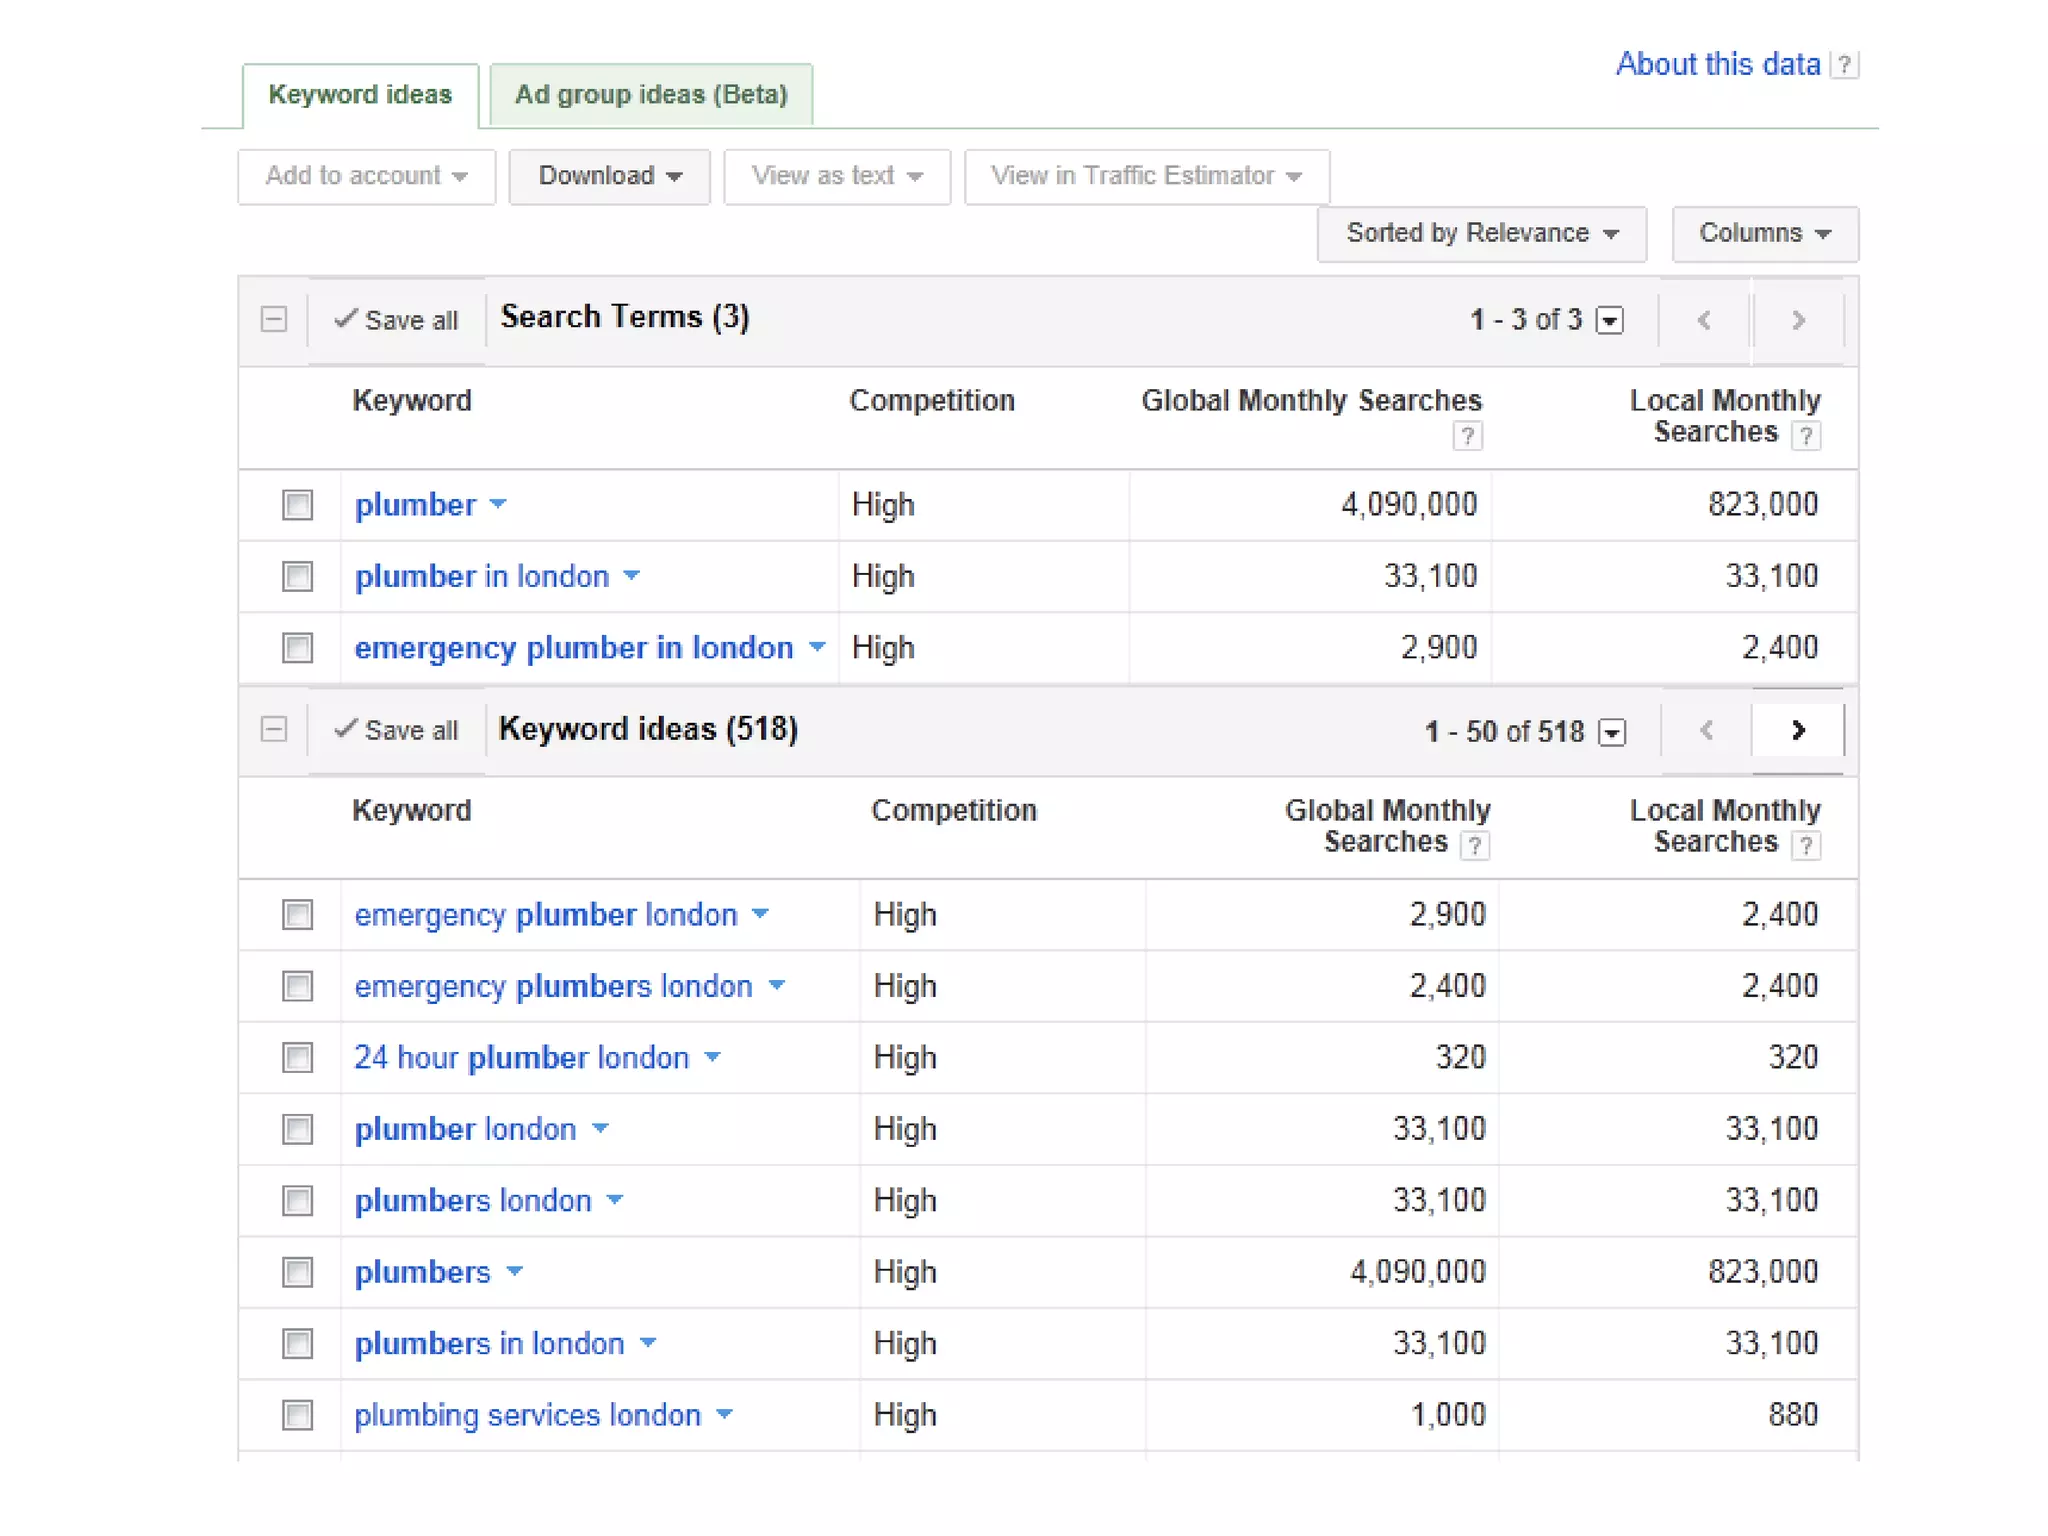The image size is (2048, 1536).
Task: Click the About this data link
Action: [x=1717, y=65]
